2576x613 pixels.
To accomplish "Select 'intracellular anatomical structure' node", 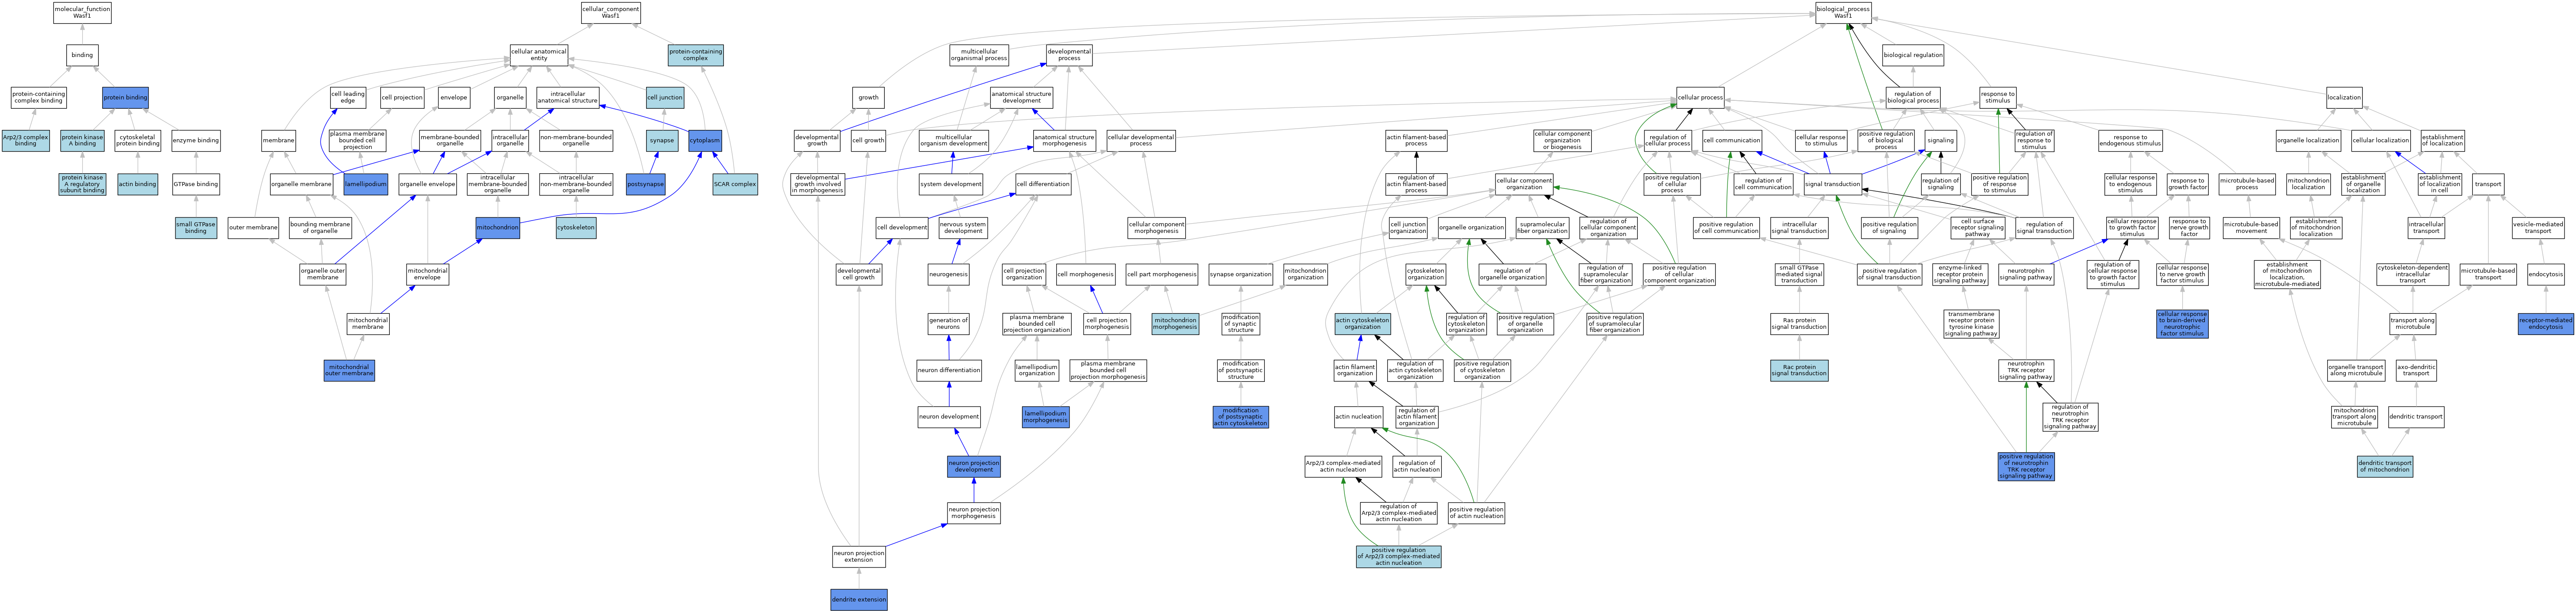I will pos(567,98).
